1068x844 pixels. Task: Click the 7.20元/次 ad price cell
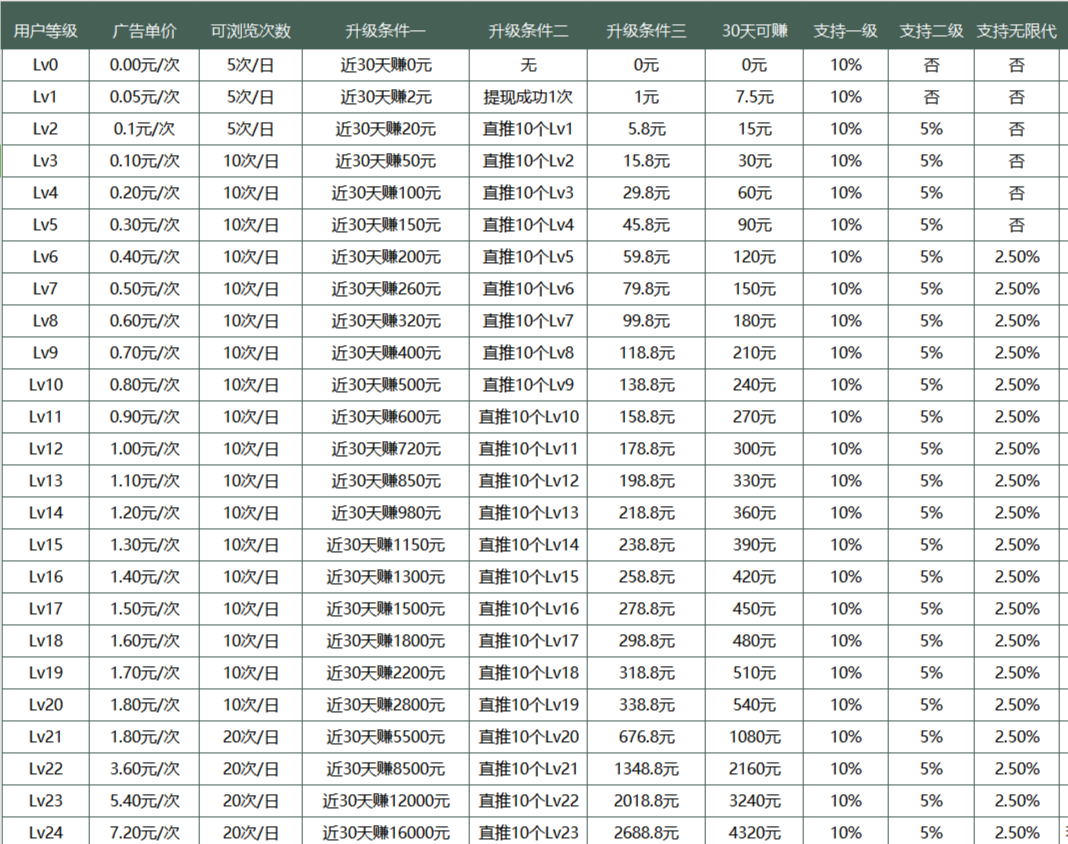144,833
